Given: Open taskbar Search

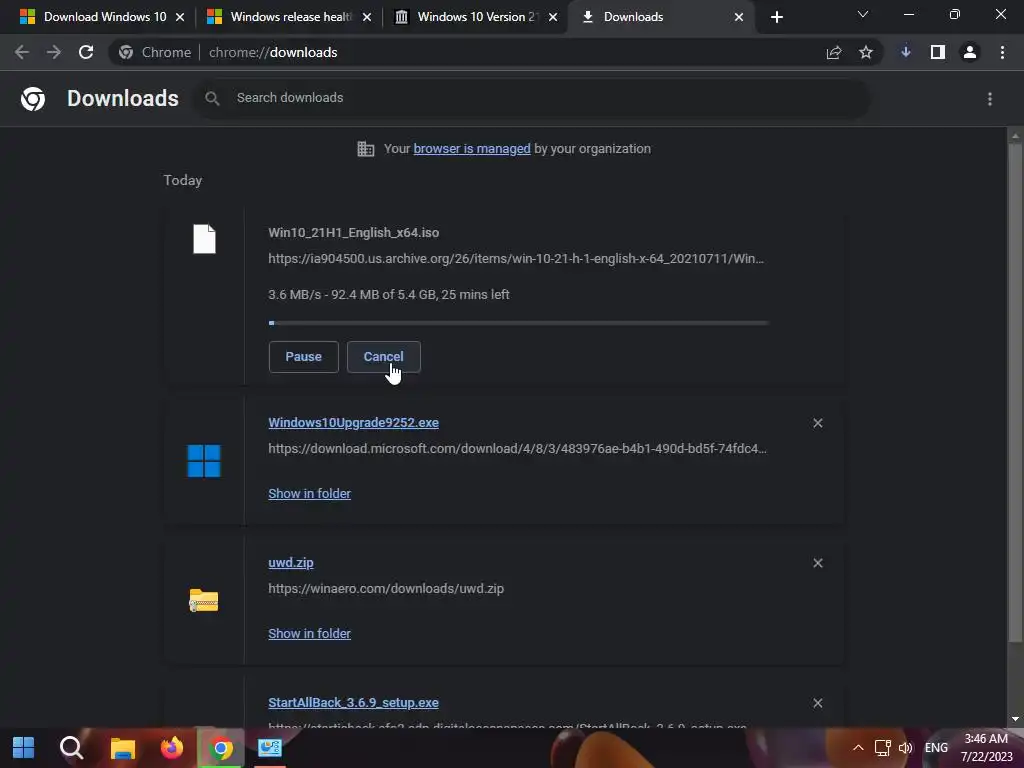Looking at the screenshot, I should [72, 748].
